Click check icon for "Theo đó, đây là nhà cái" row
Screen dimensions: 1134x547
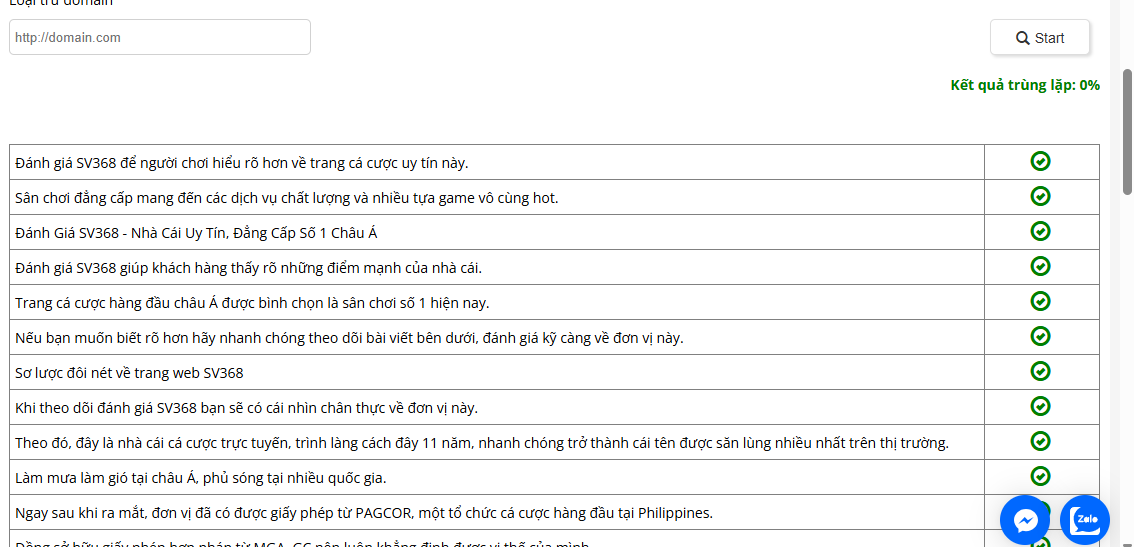pos(1040,441)
